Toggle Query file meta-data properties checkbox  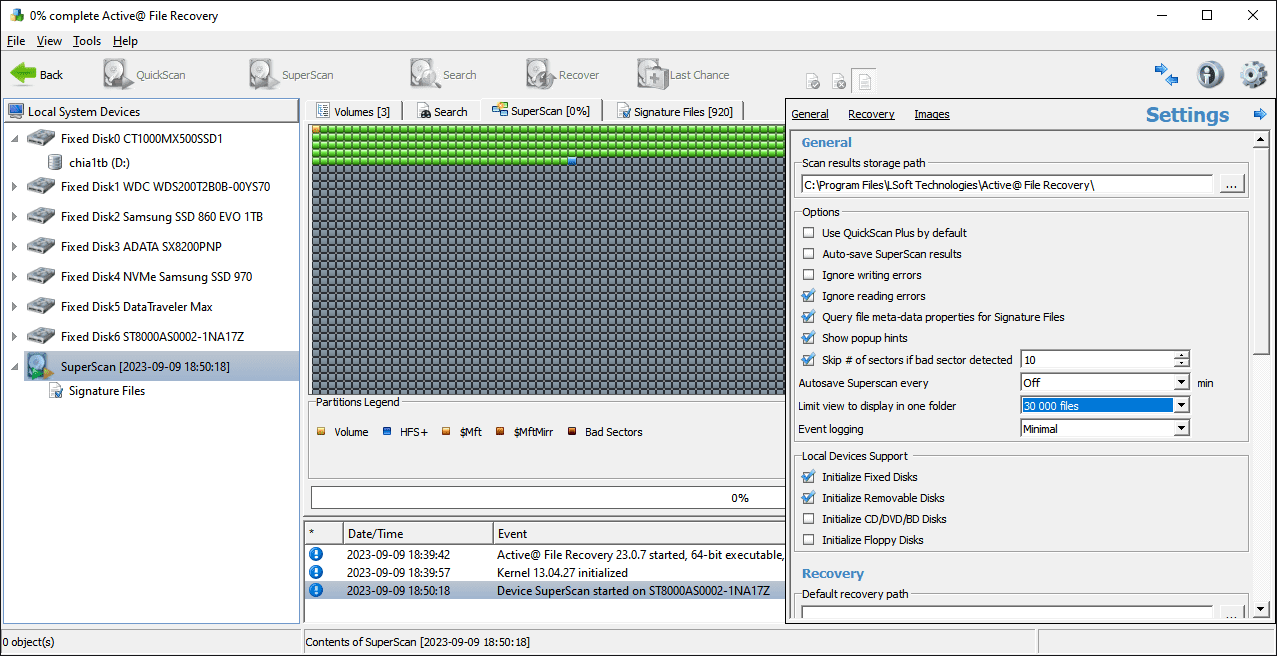point(809,317)
